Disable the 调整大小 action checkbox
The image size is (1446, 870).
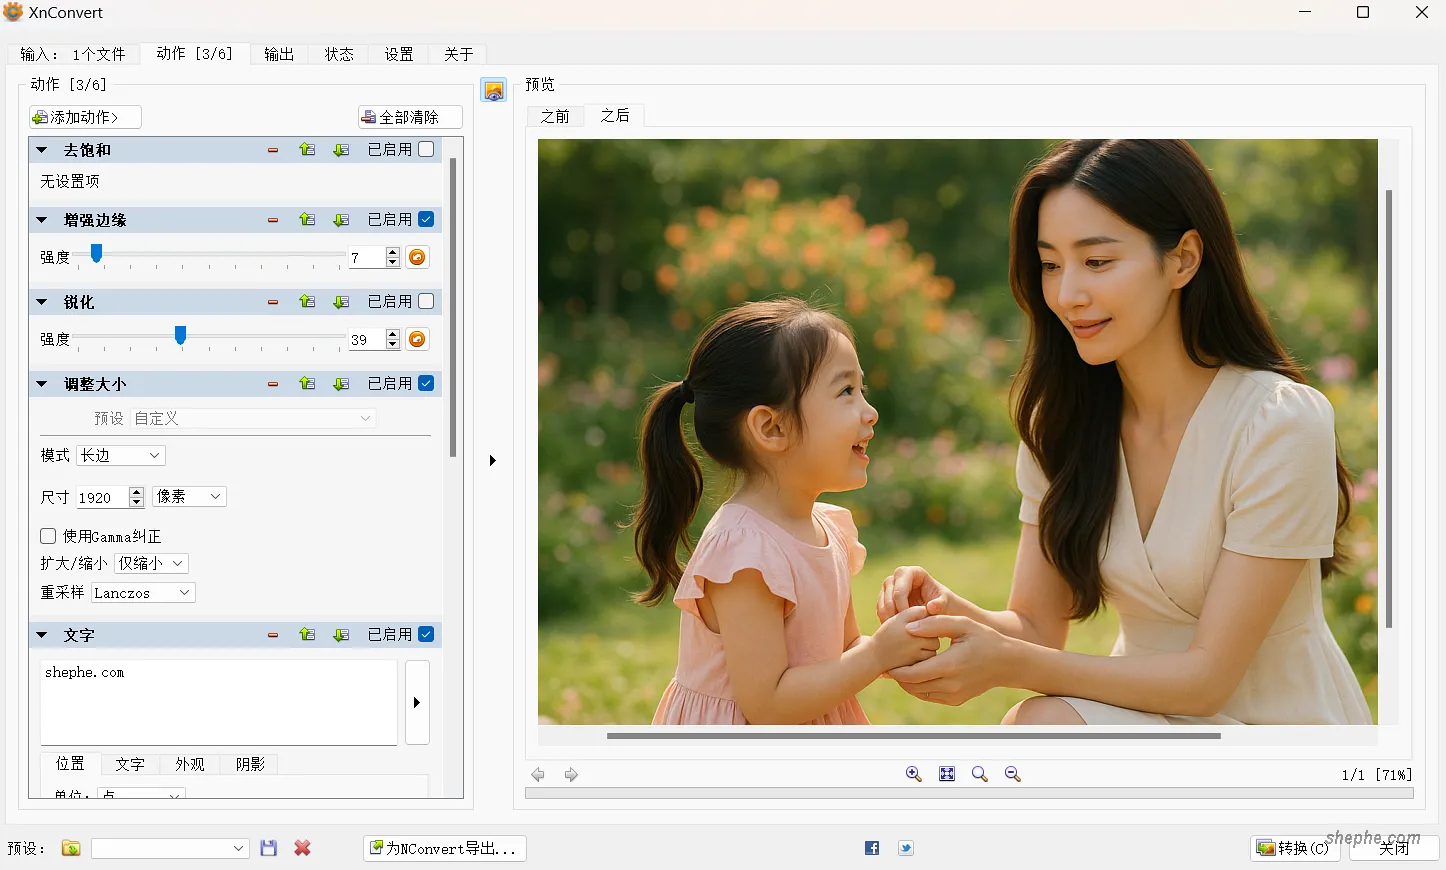click(x=426, y=383)
